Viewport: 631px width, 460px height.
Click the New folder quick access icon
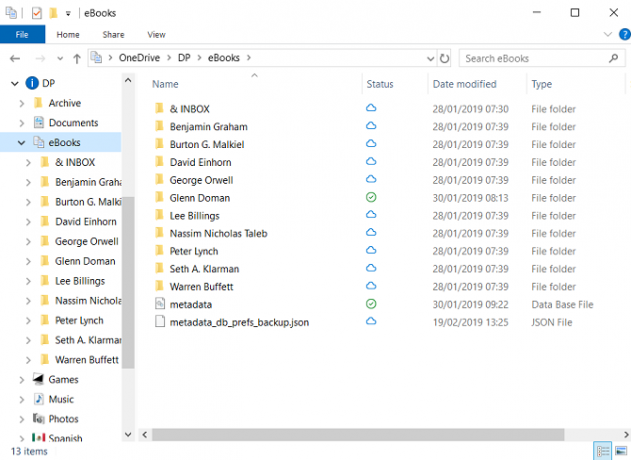[x=53, y=13]
